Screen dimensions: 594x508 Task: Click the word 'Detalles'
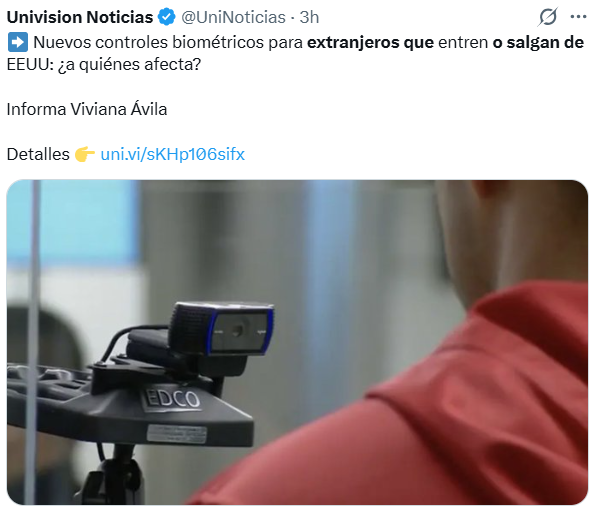(38, 155)
